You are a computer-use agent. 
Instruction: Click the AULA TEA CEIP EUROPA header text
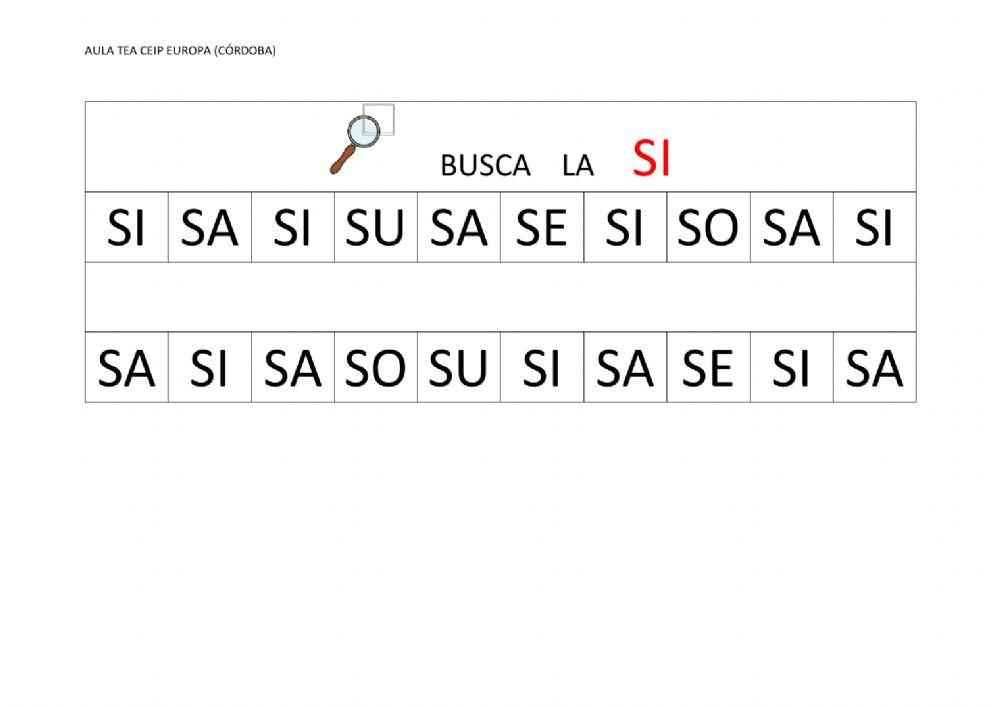coord(180,50)
